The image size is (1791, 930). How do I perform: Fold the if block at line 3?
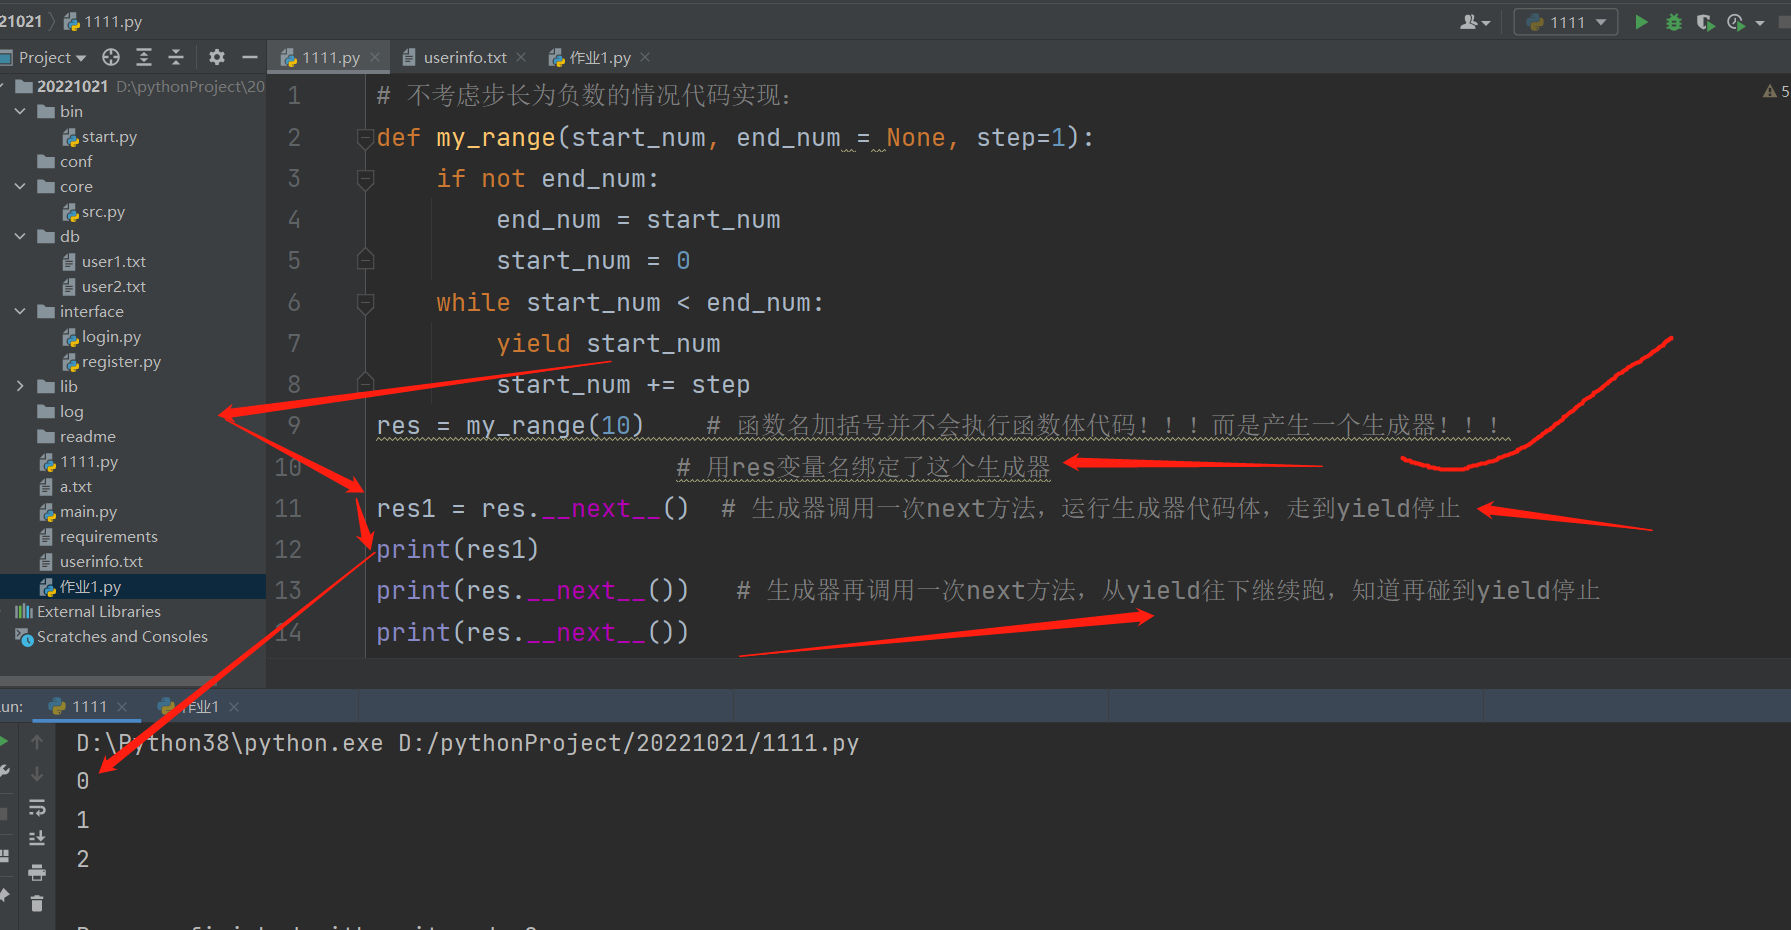point(365,179)
